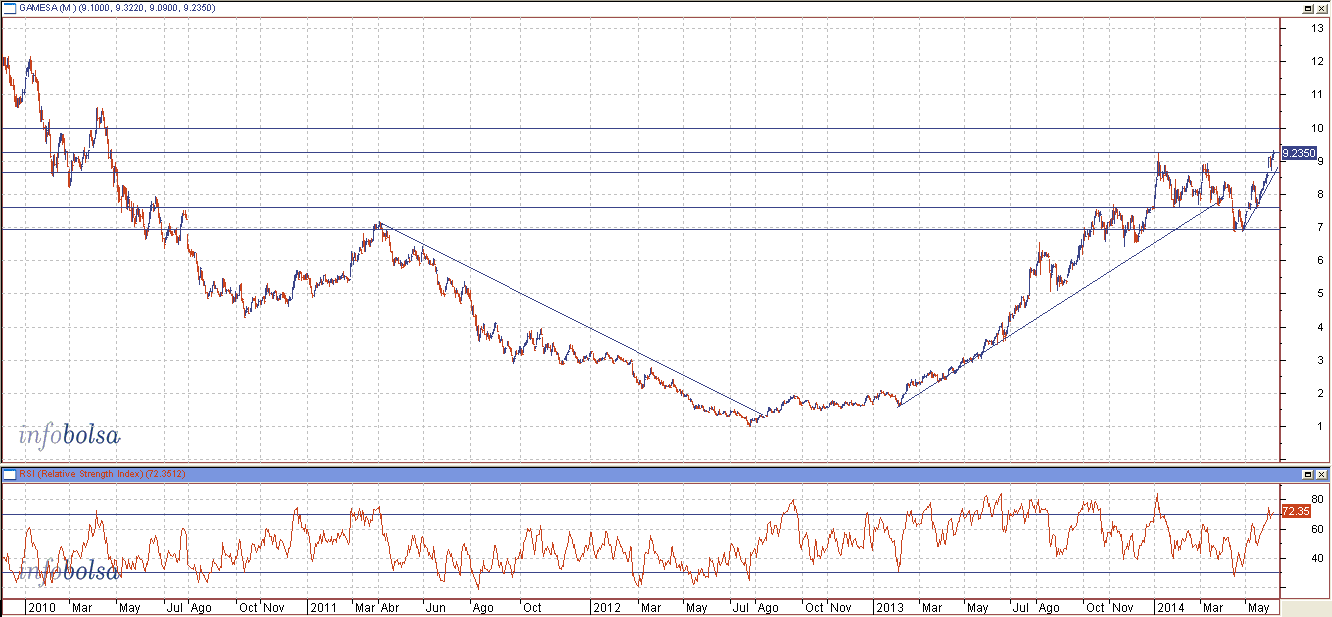
Task: Click the 2014 marker on the time axis
Action: [1169, 607]
